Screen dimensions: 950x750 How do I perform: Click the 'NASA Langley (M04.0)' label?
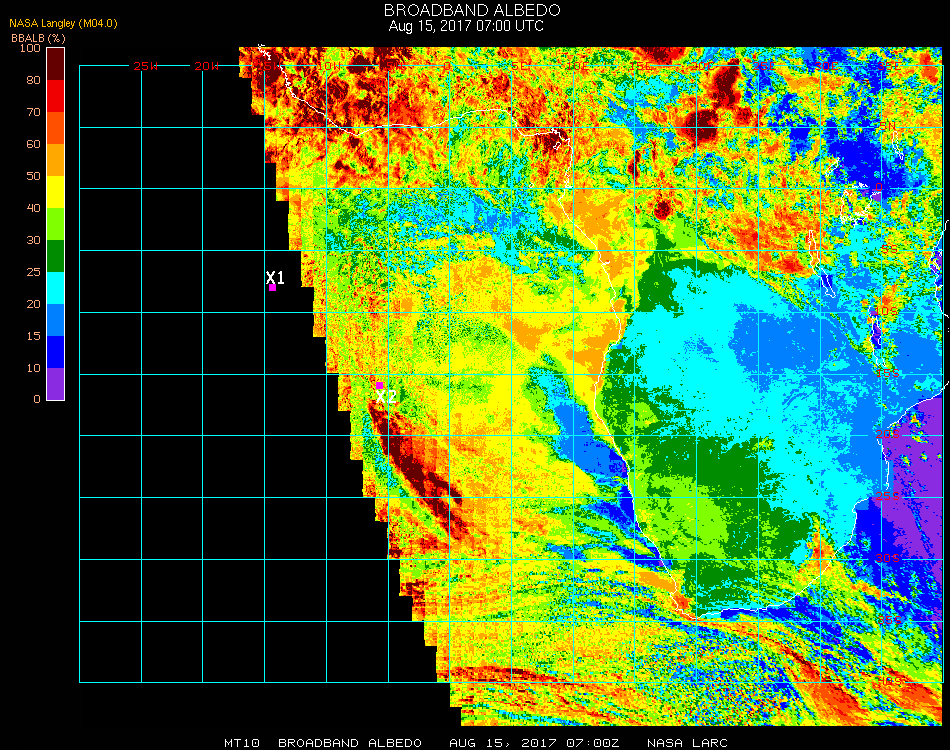[63, 24]
